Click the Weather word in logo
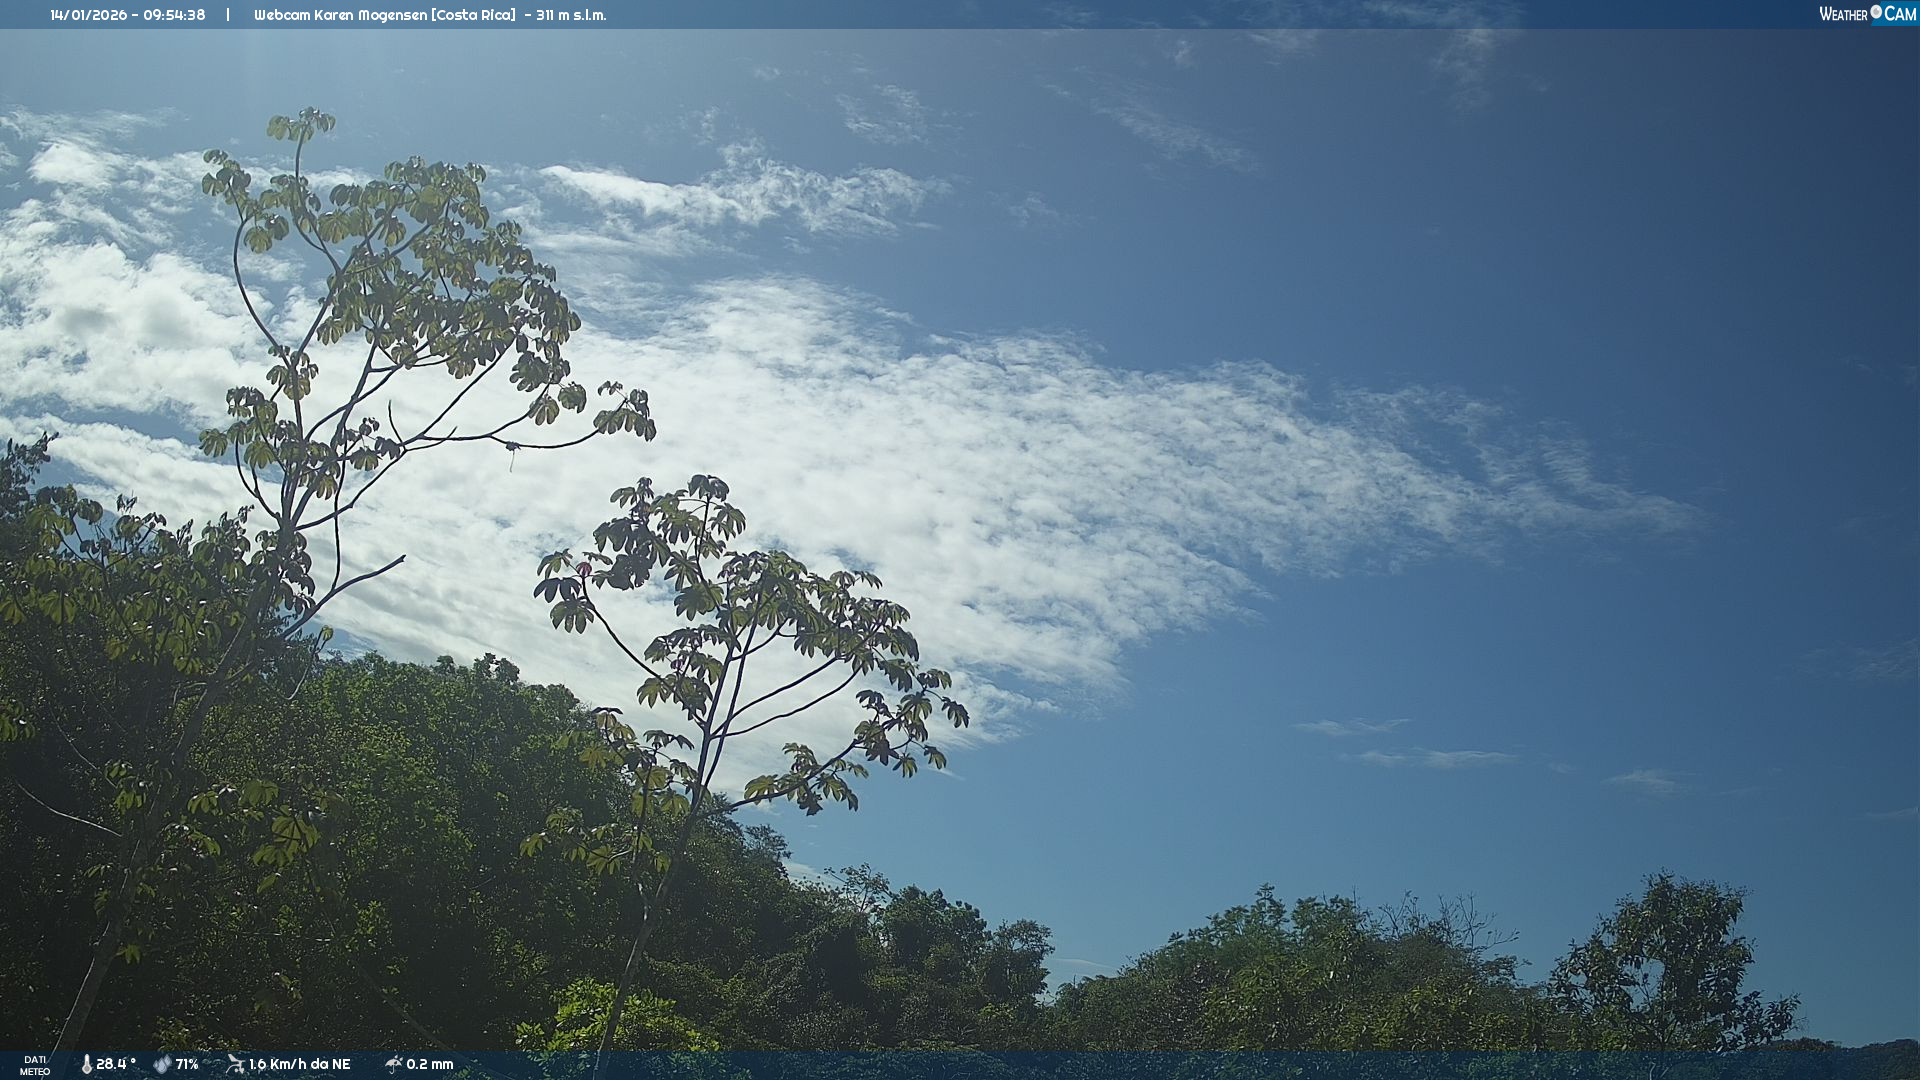1920x1080 pixels. (x=1843, y=14)
